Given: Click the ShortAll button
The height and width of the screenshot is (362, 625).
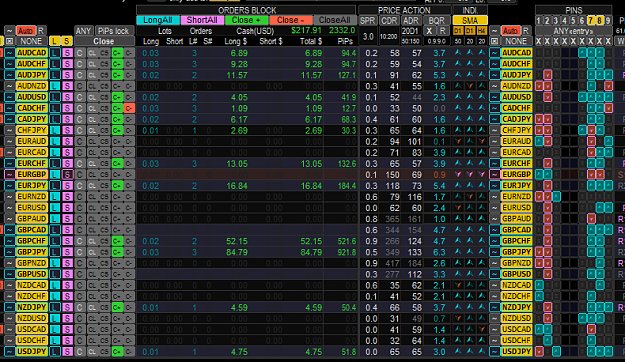Looking at the screenshot, I should pos(202,20).
